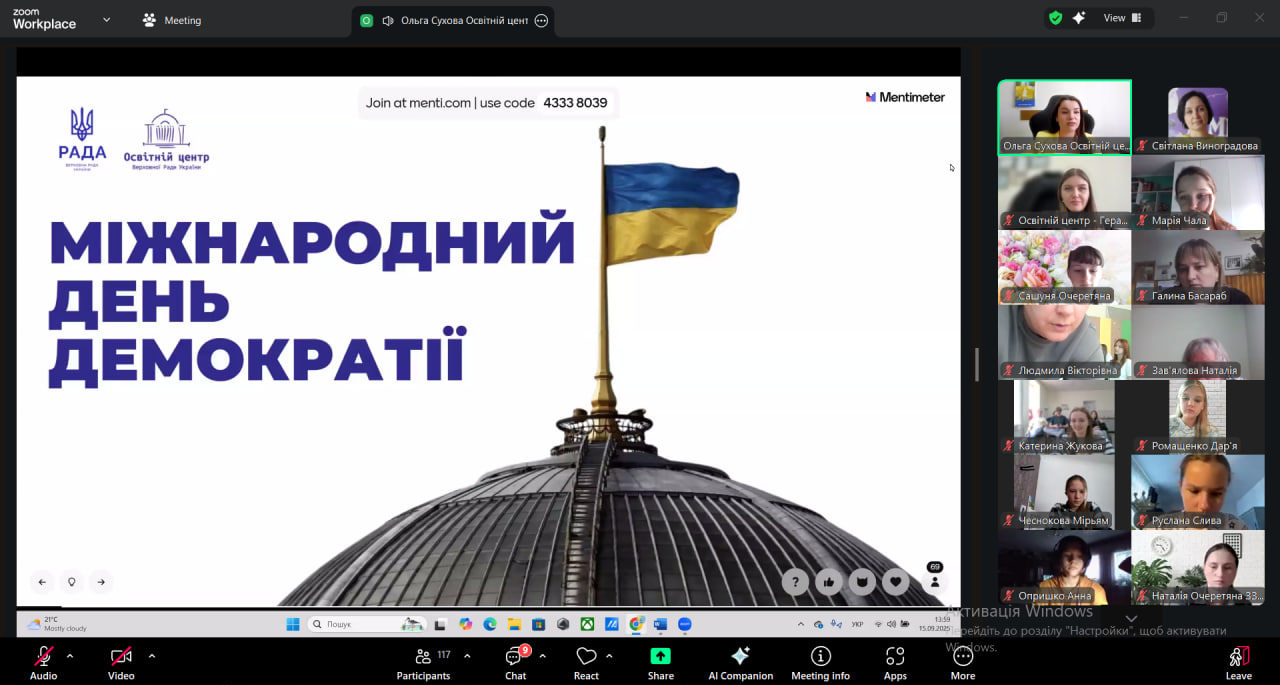Open the View layout menu
The height and width of the screenshot is (685, 1280).
pos(1121,18)
